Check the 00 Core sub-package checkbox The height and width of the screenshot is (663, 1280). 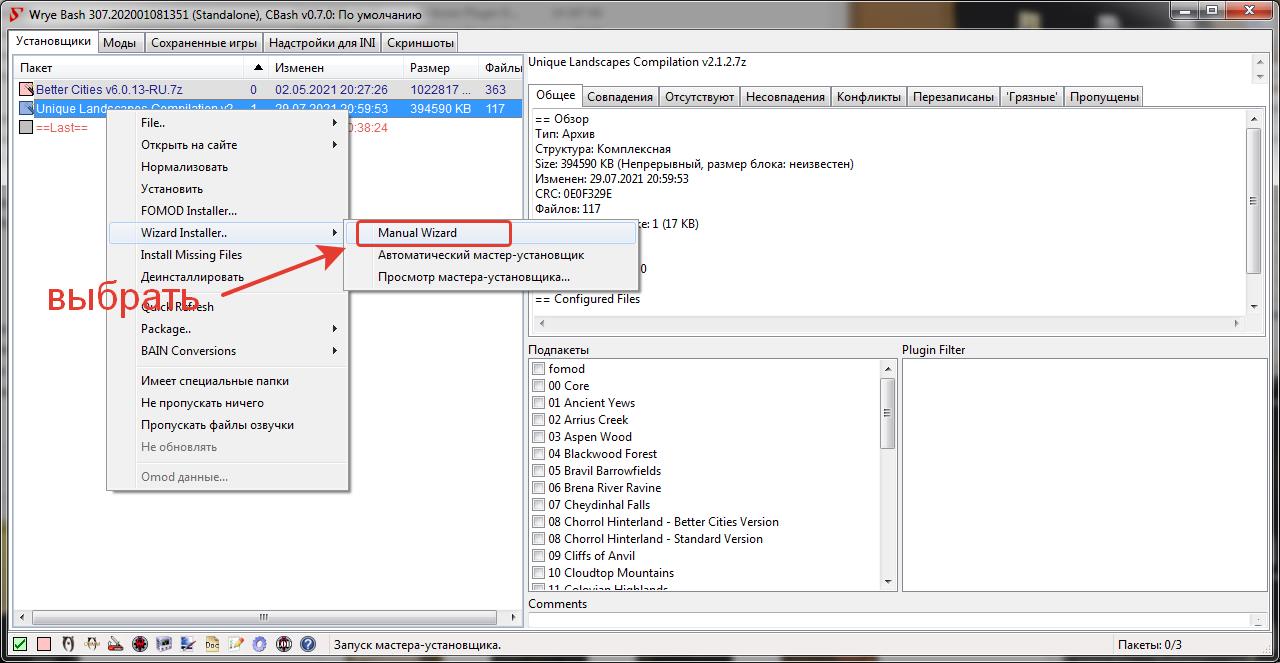coord(539,386)
